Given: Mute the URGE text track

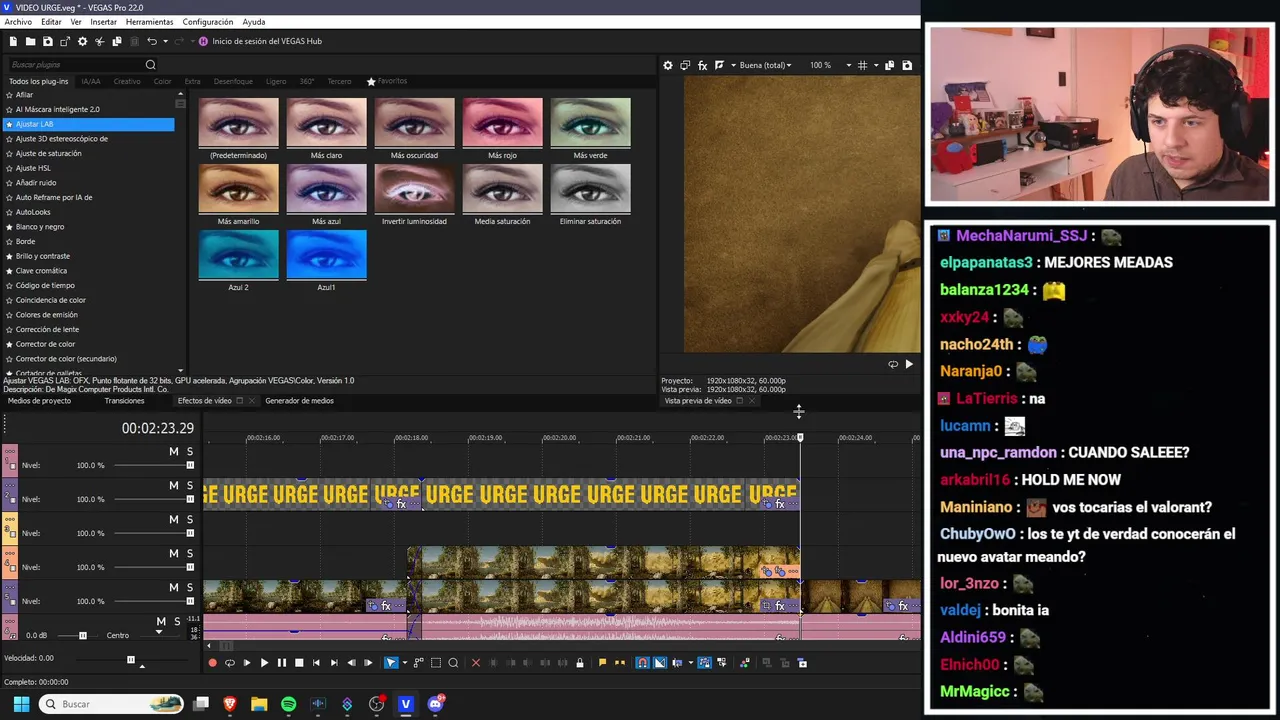Looking at the screenshot, I should (x=173, y=486).
